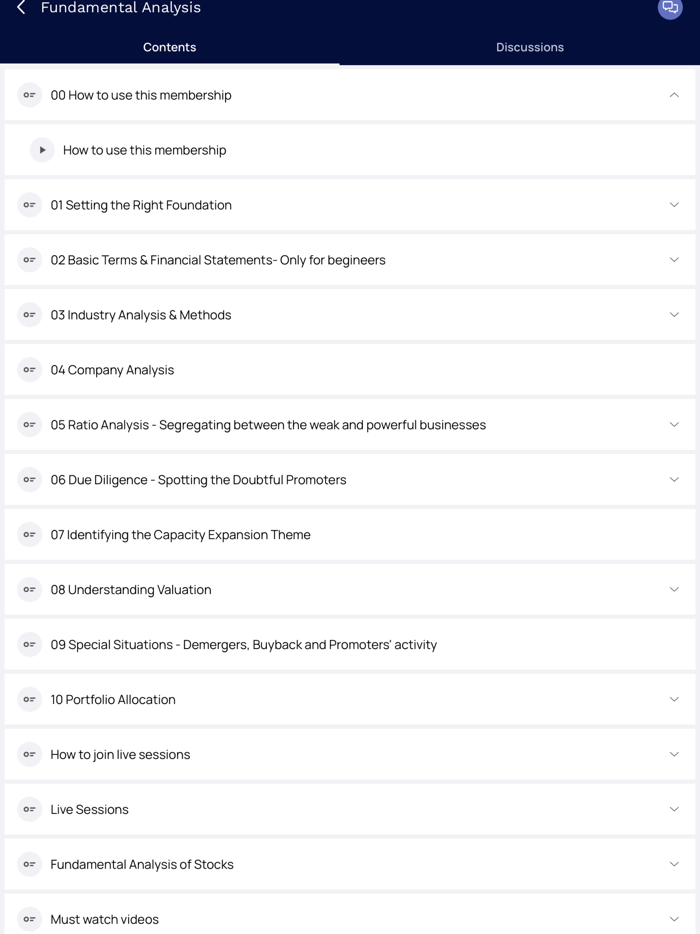This screenshot has width=700, height=934.
Task: Click play icon beside How to use this membership
Action: click(x=42, y=150)
